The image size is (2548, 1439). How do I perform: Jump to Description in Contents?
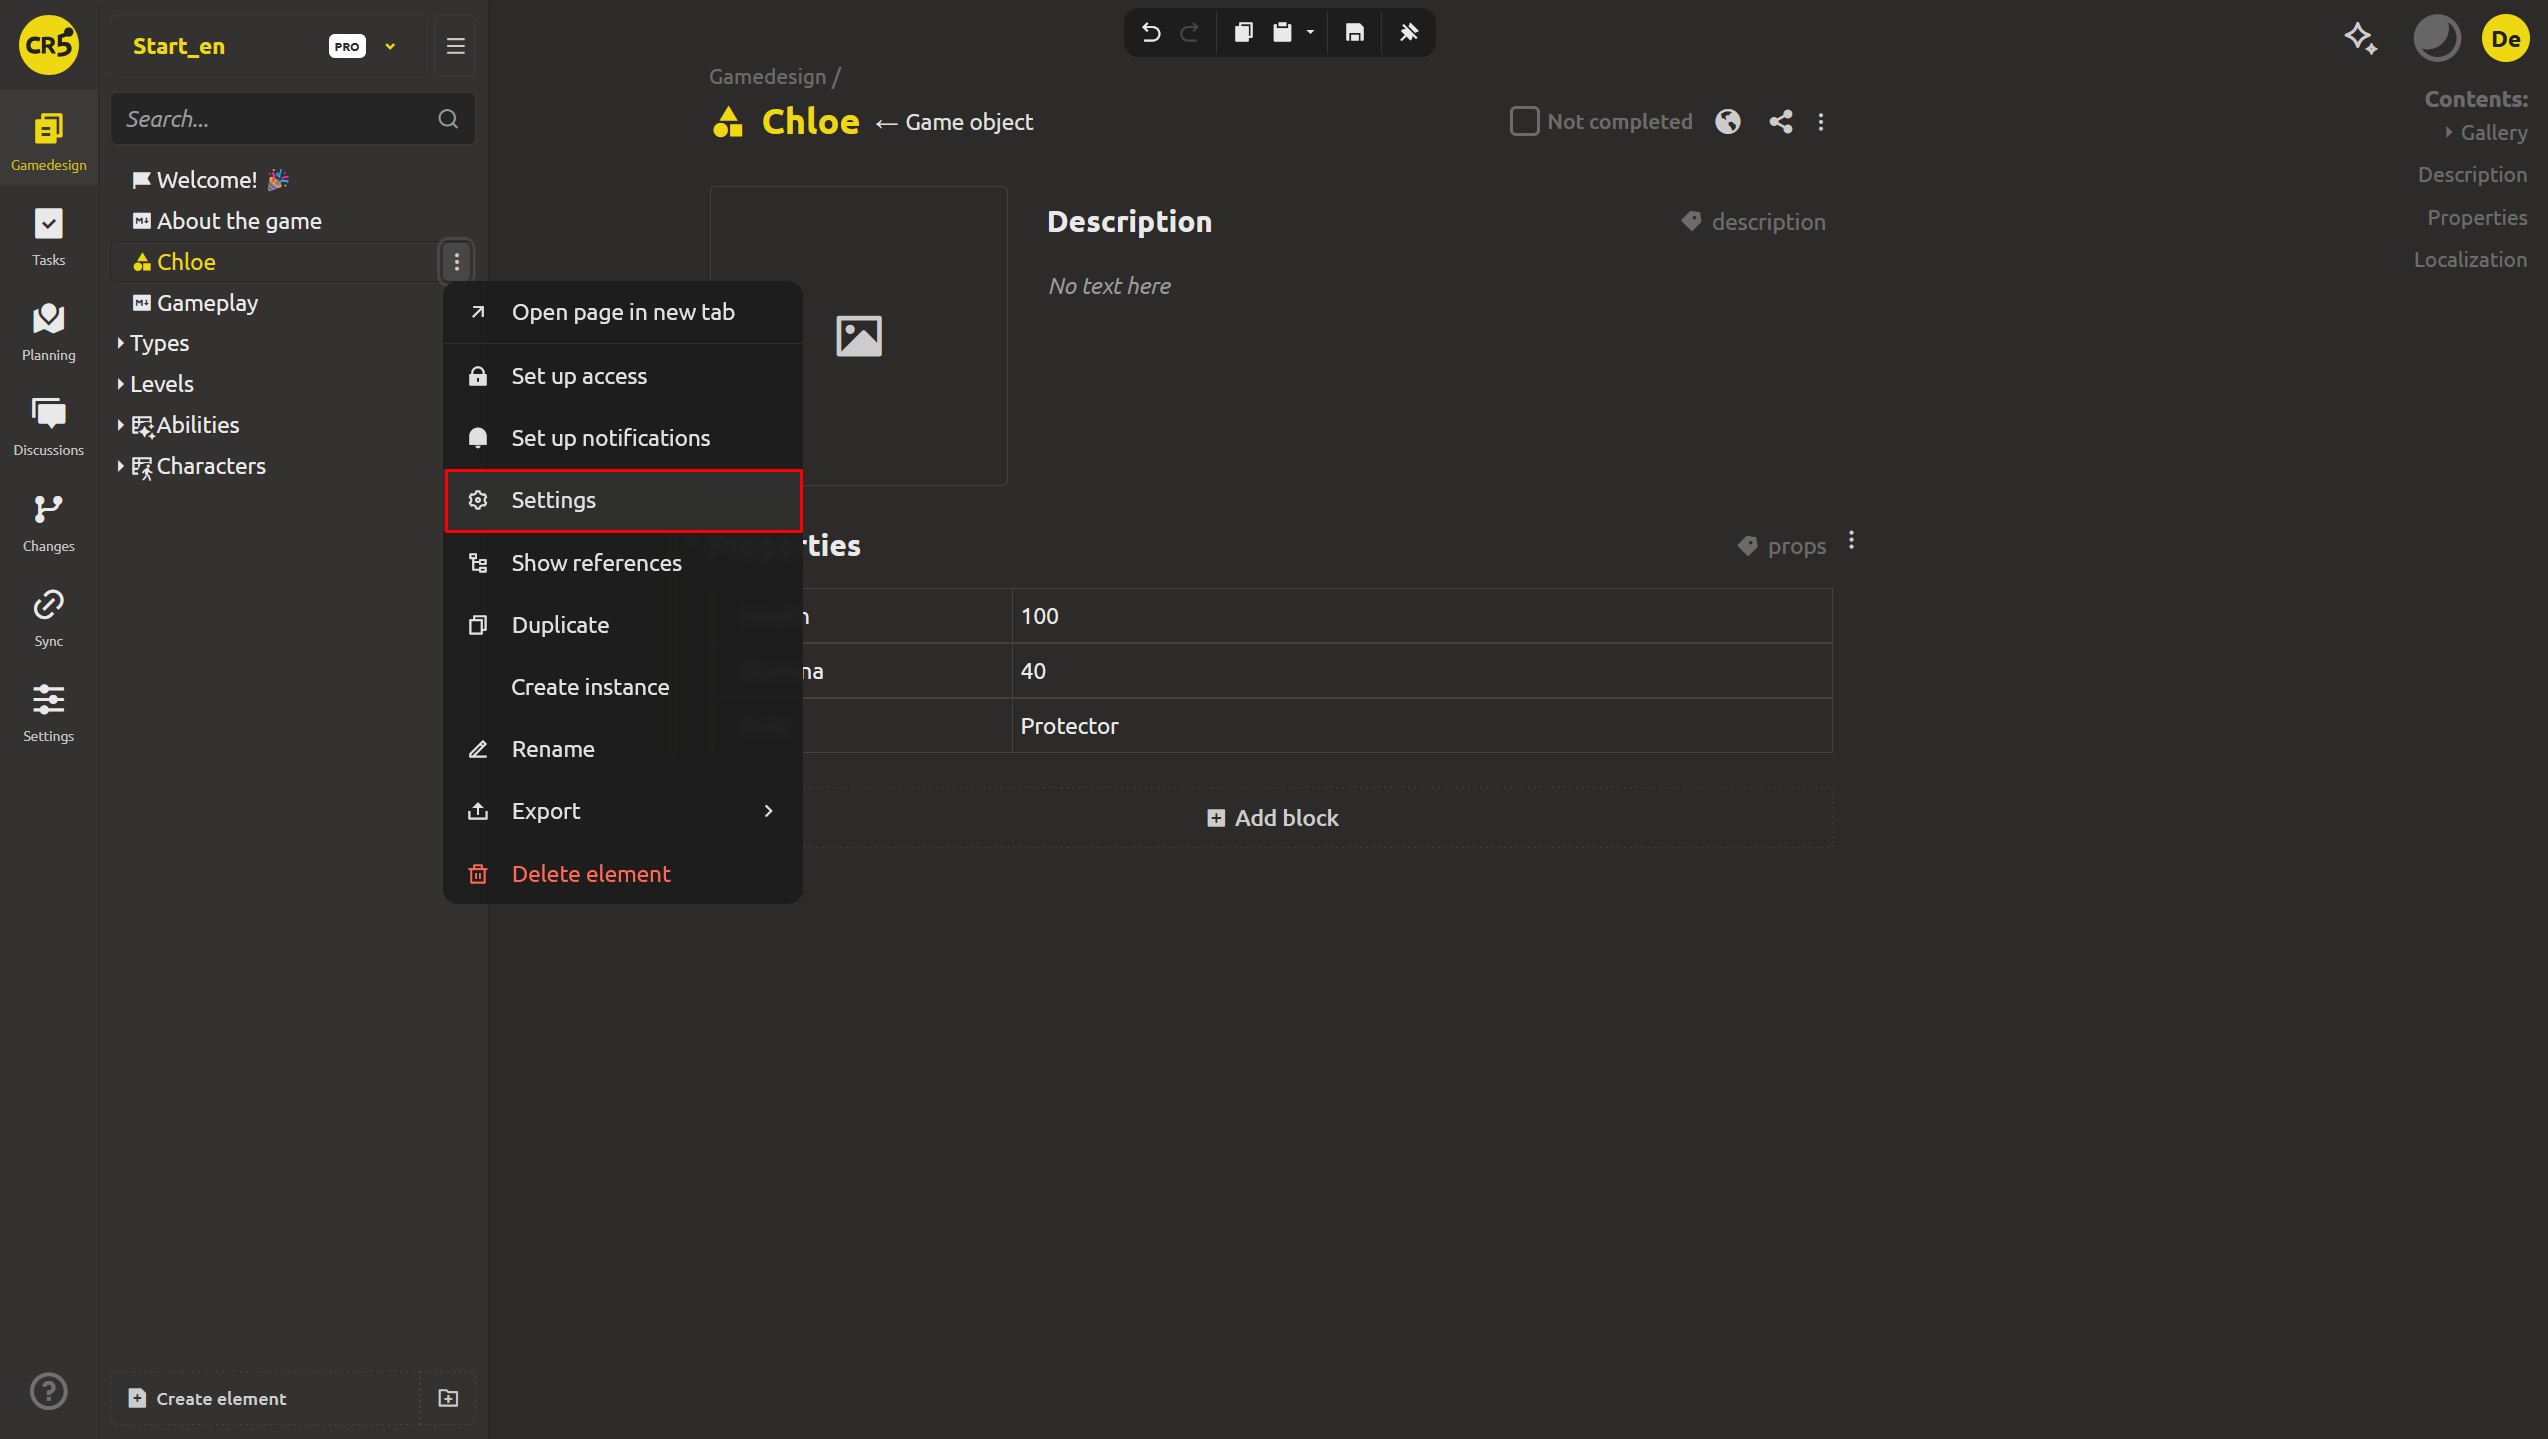[2471, 175]
